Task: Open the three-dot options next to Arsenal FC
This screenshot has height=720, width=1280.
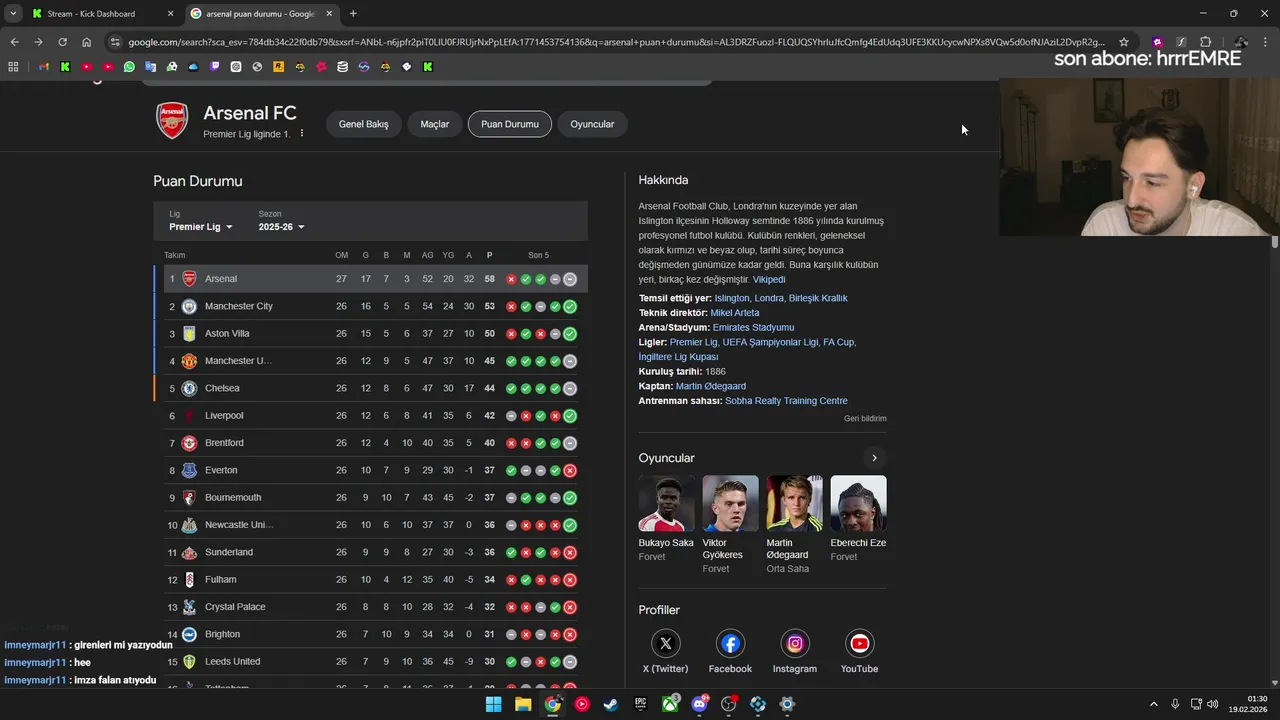Action: click(x=301, y=134)
